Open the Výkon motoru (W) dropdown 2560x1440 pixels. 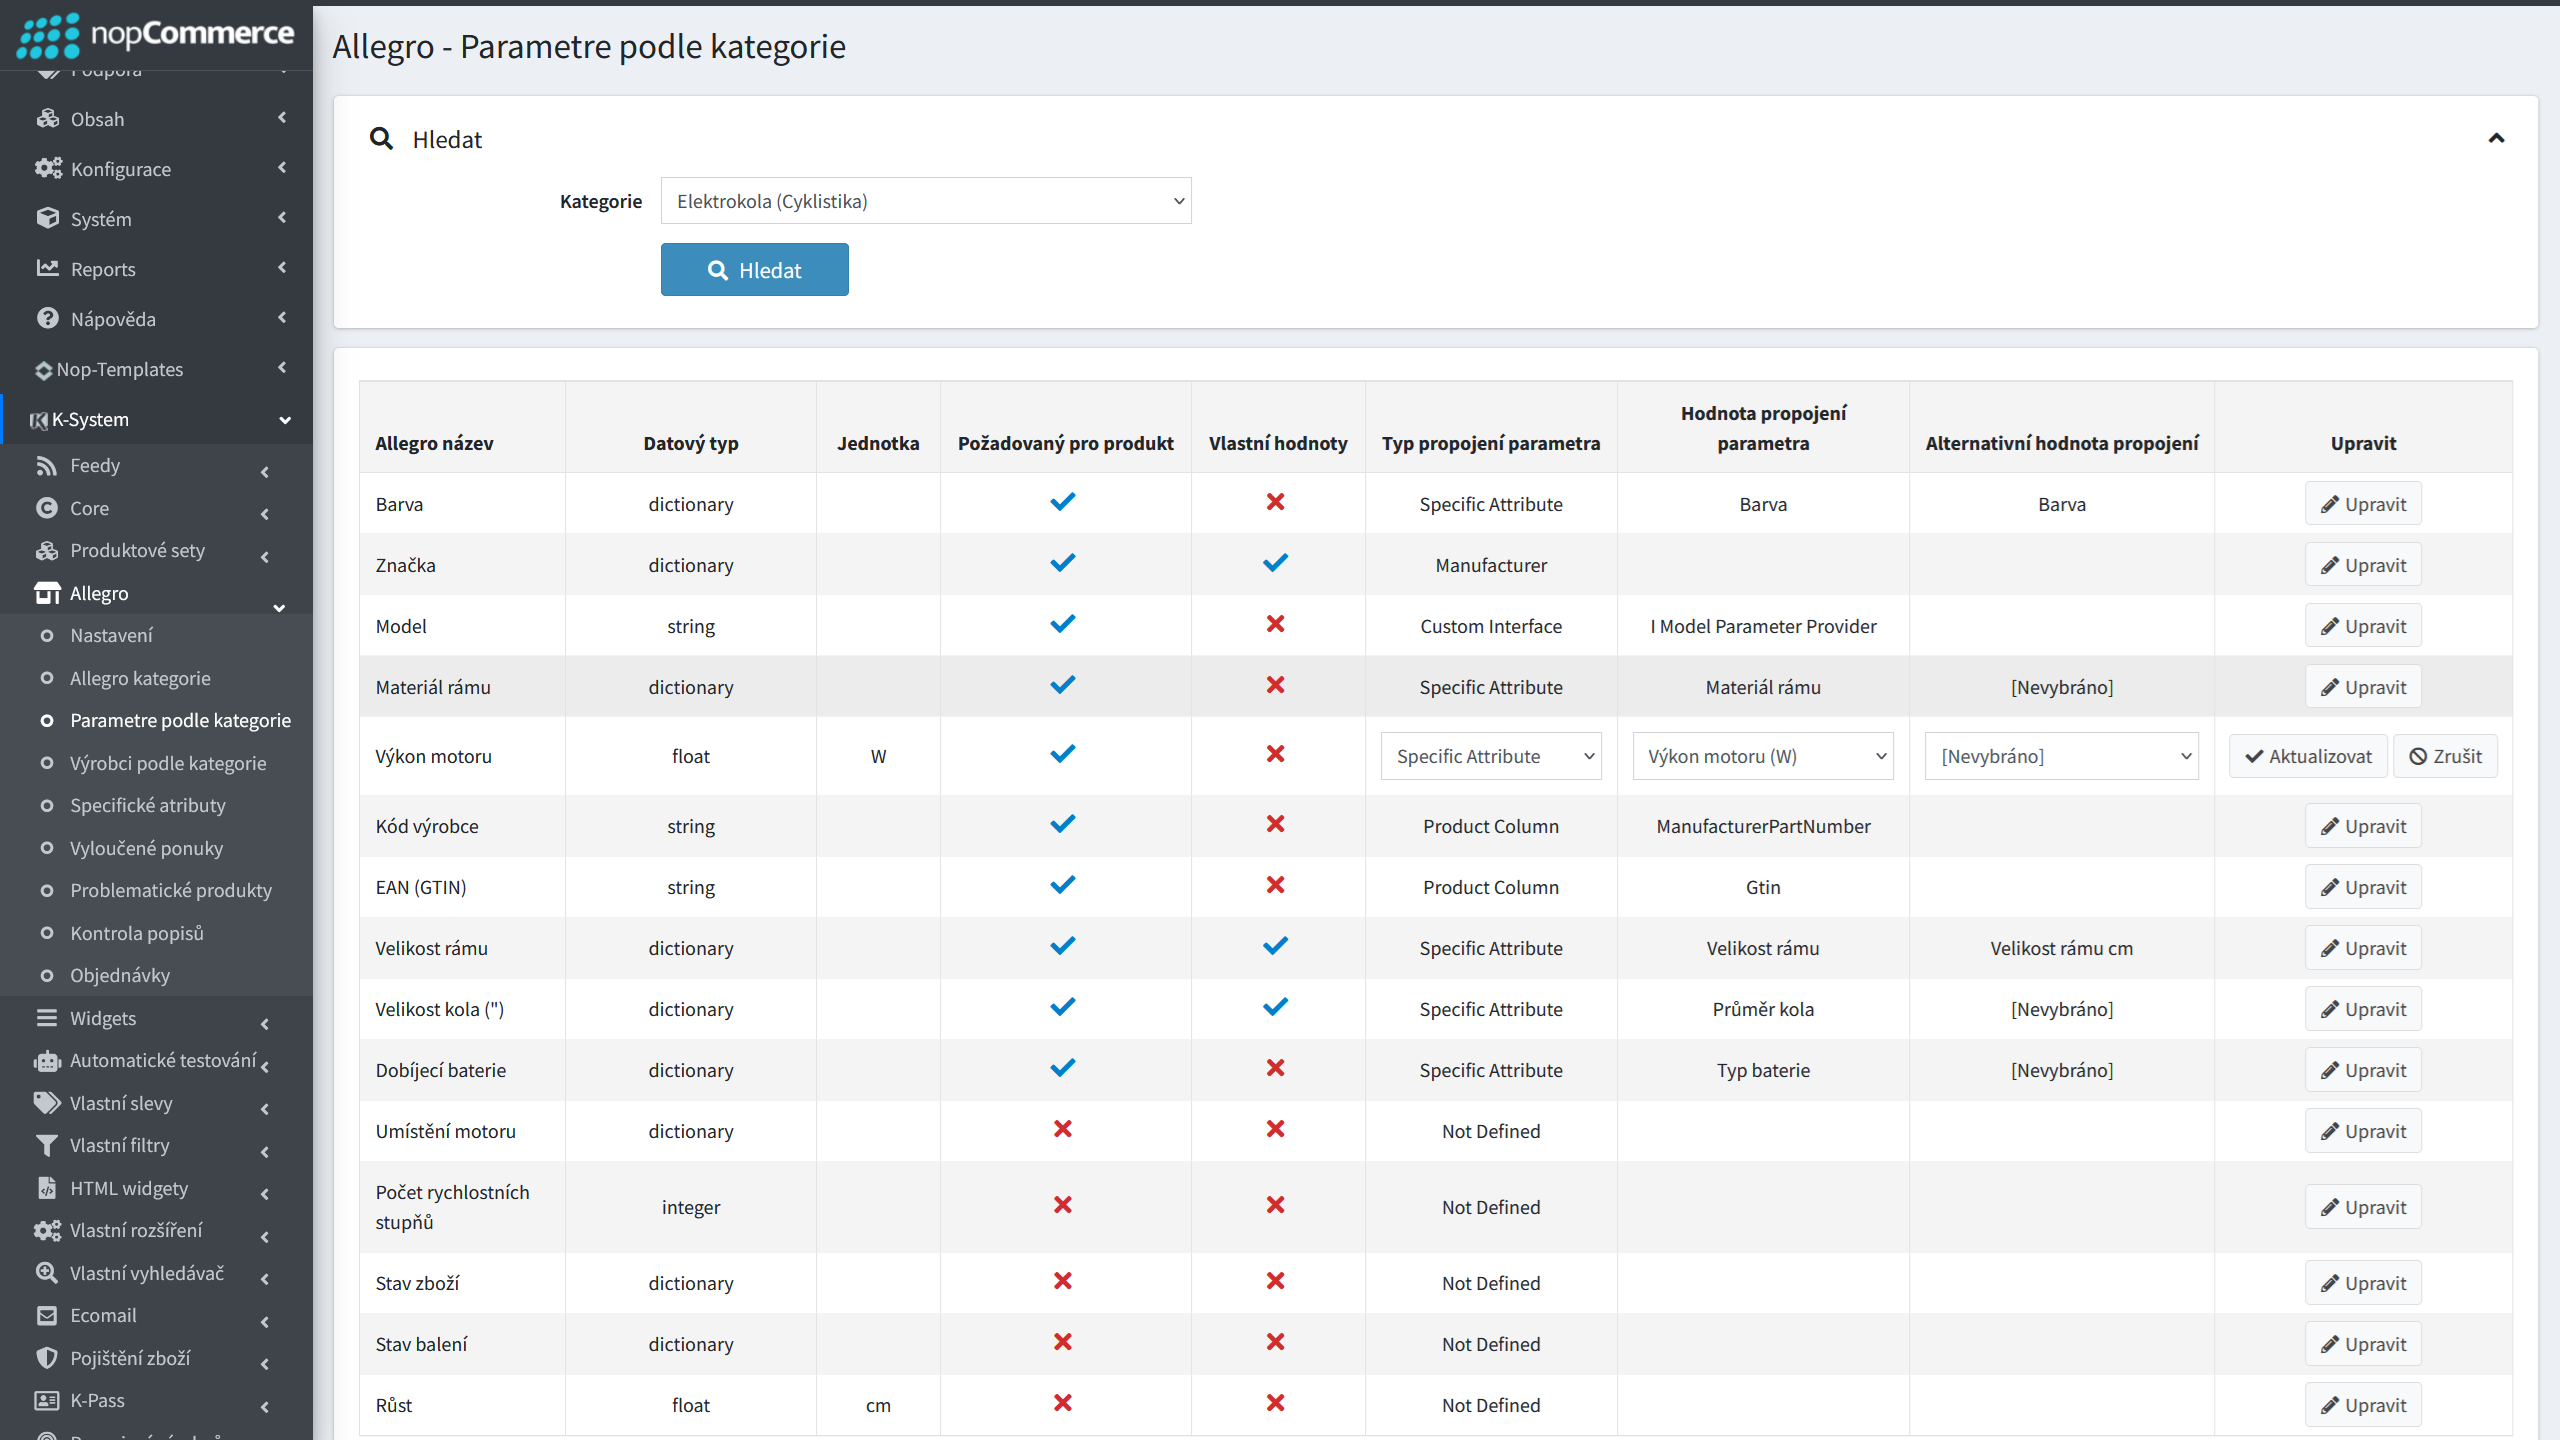(1763, 756)
